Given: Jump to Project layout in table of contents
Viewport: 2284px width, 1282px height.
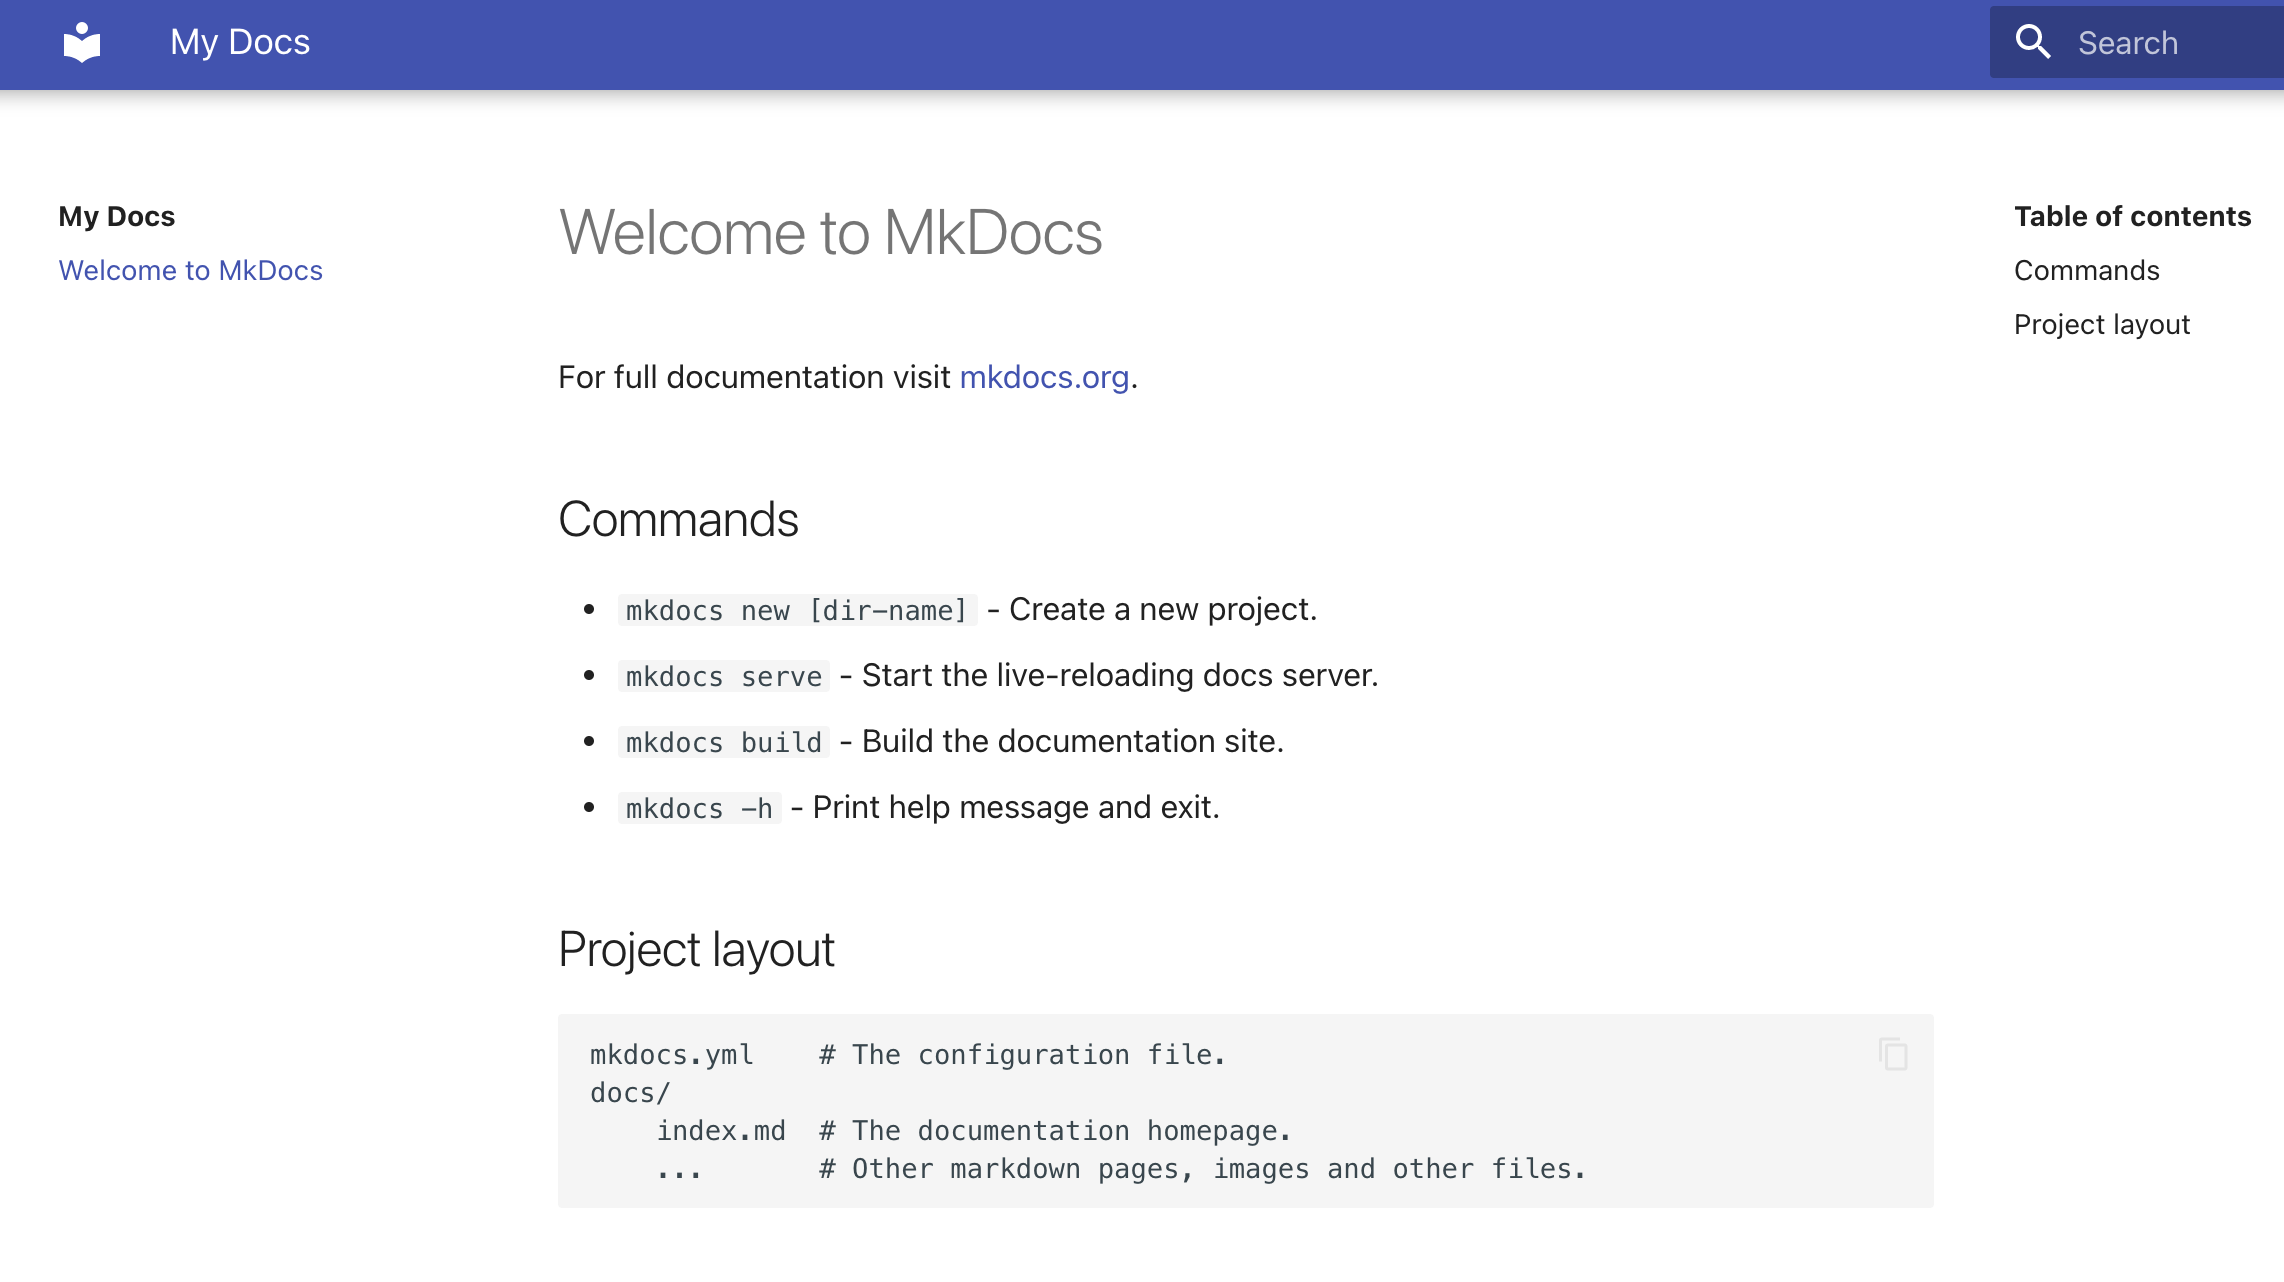Looking at the screenshot, I should [x=2101, y=324].
